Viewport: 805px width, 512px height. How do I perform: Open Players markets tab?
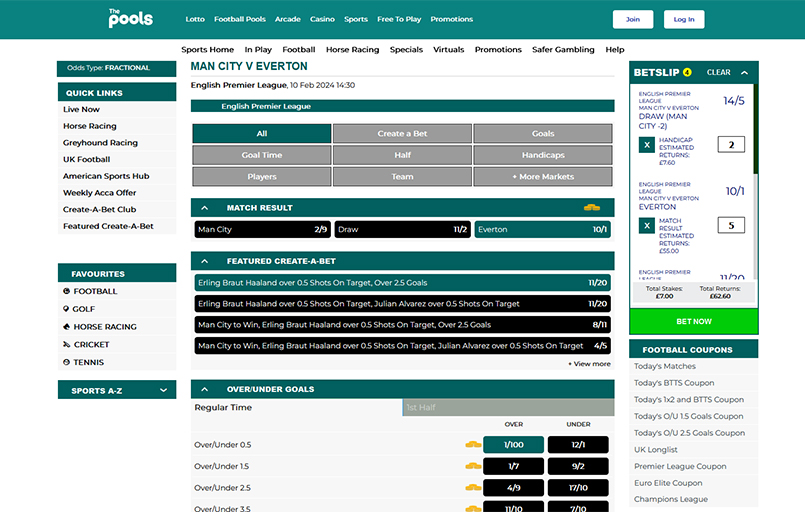262,177
